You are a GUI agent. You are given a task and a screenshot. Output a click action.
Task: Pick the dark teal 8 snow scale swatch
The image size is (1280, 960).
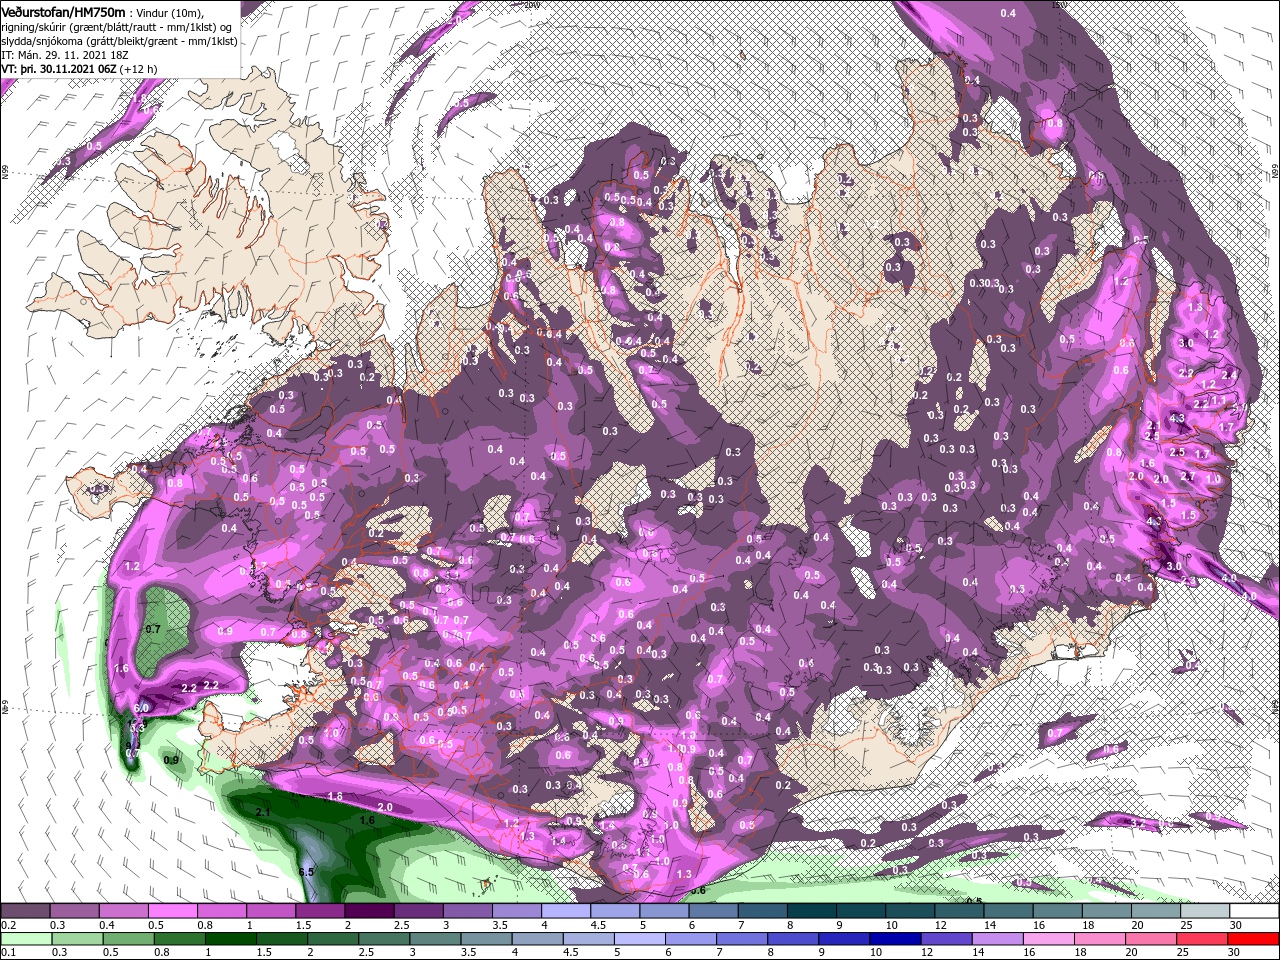[x=812, y=910]
